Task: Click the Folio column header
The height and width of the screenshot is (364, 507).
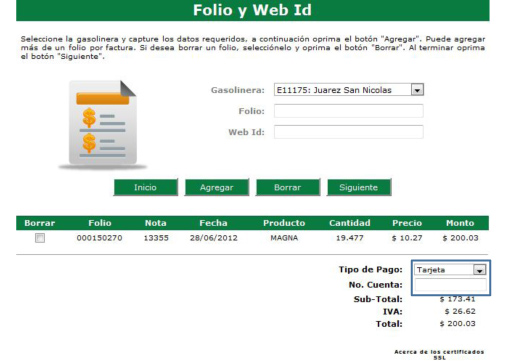Action: pos(100,223)
